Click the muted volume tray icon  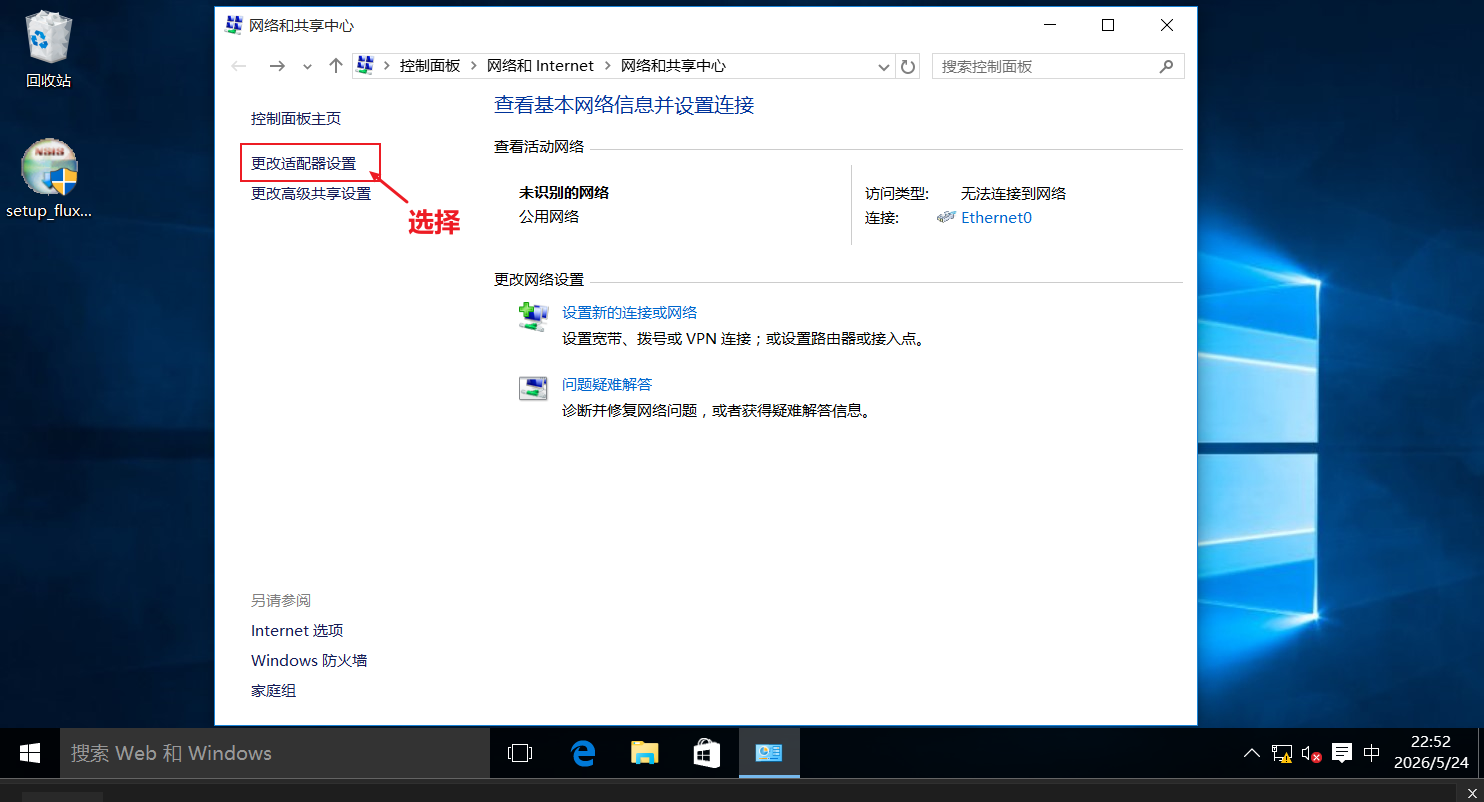click(x=1311, y=754)
